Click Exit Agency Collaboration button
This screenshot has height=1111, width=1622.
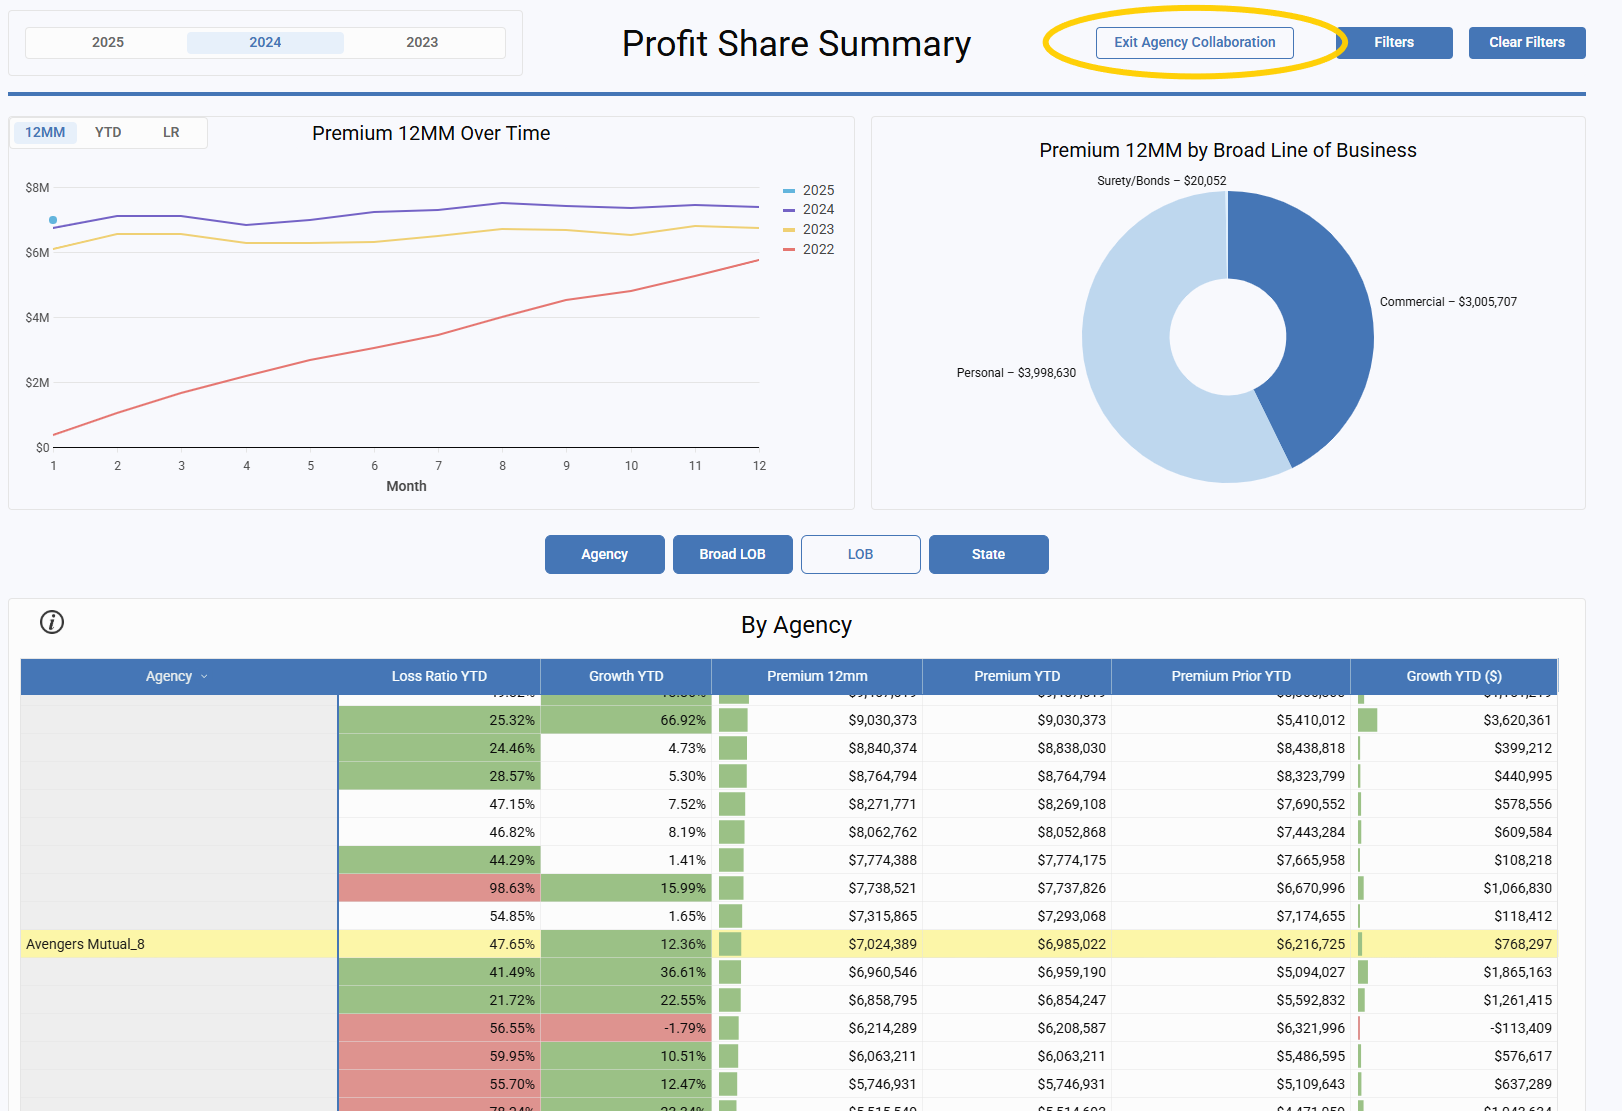coord(1194,42)
